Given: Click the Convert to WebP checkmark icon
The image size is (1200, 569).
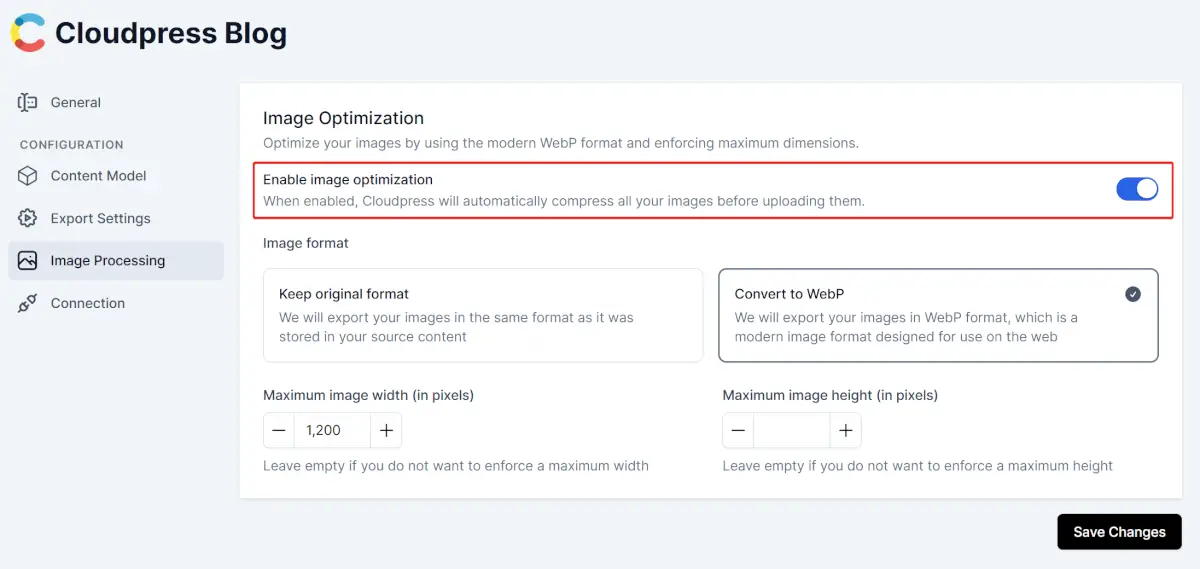Looking at the screenshot, I should [1133, 294].
